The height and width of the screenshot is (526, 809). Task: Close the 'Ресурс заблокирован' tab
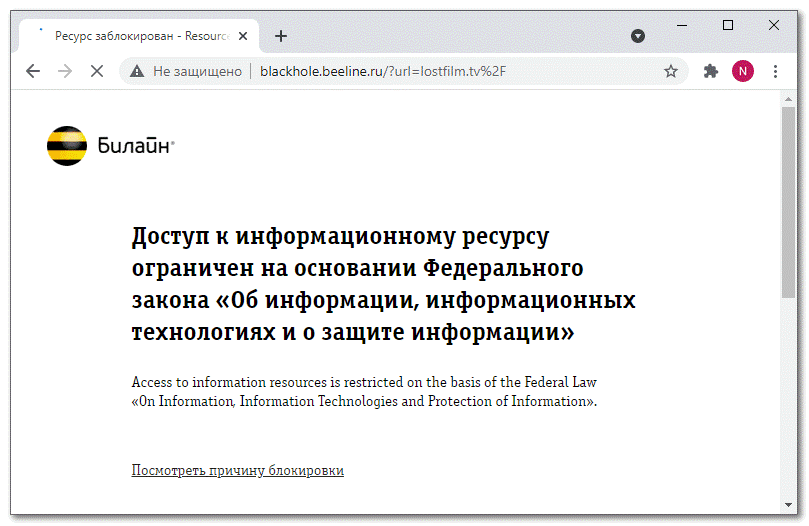pyautogui.click(x=243, y=36)
